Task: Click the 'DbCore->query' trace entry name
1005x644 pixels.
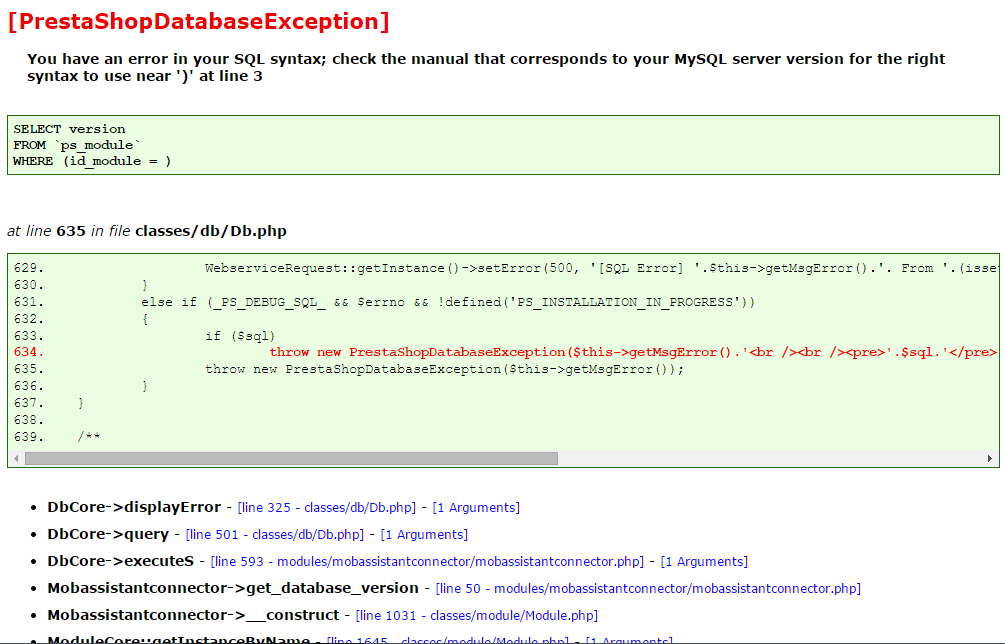Action: click(108, 534)
